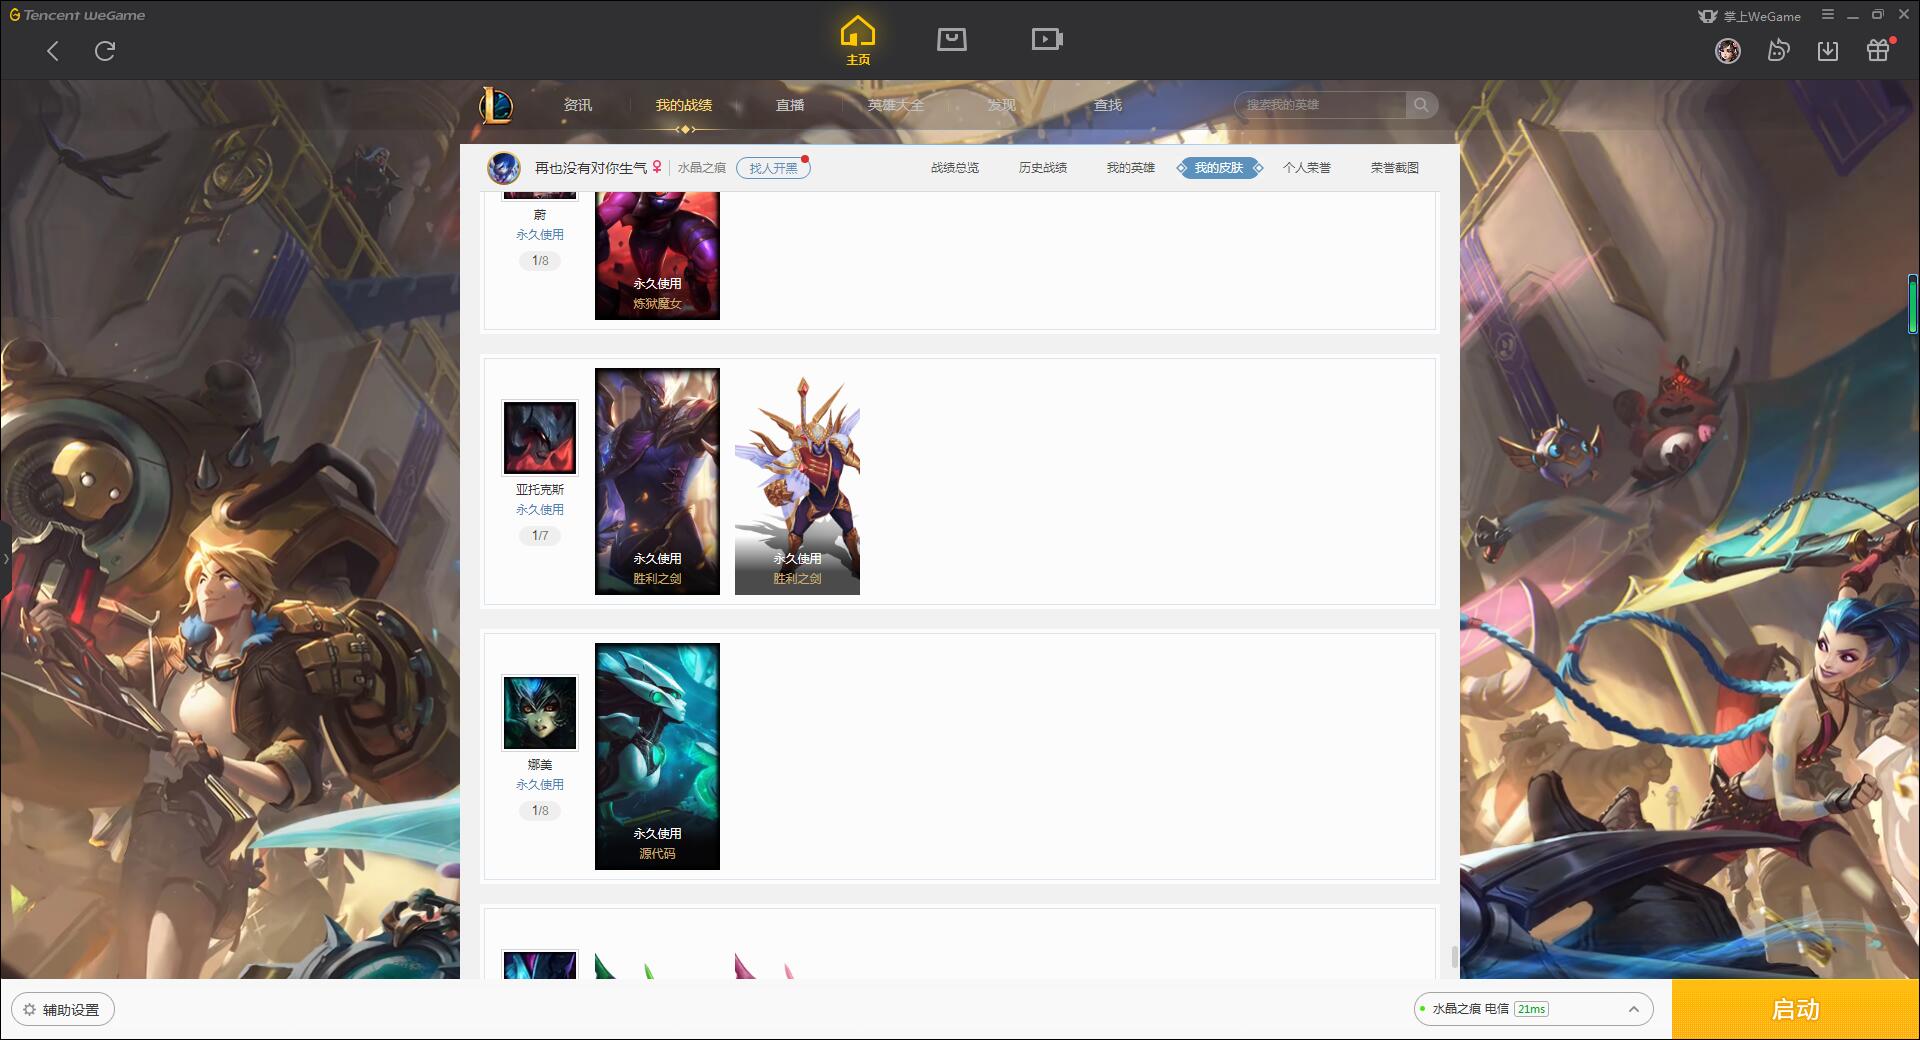Click the magnifier search button
1920x1040 pixels.
point(1421,105)
